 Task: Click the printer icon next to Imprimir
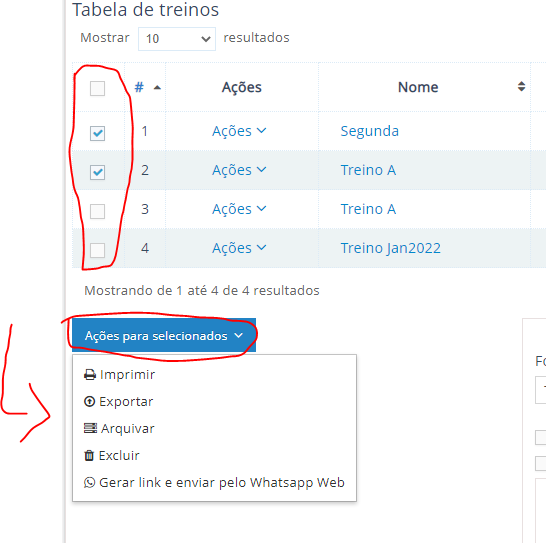tap(90, 375)
